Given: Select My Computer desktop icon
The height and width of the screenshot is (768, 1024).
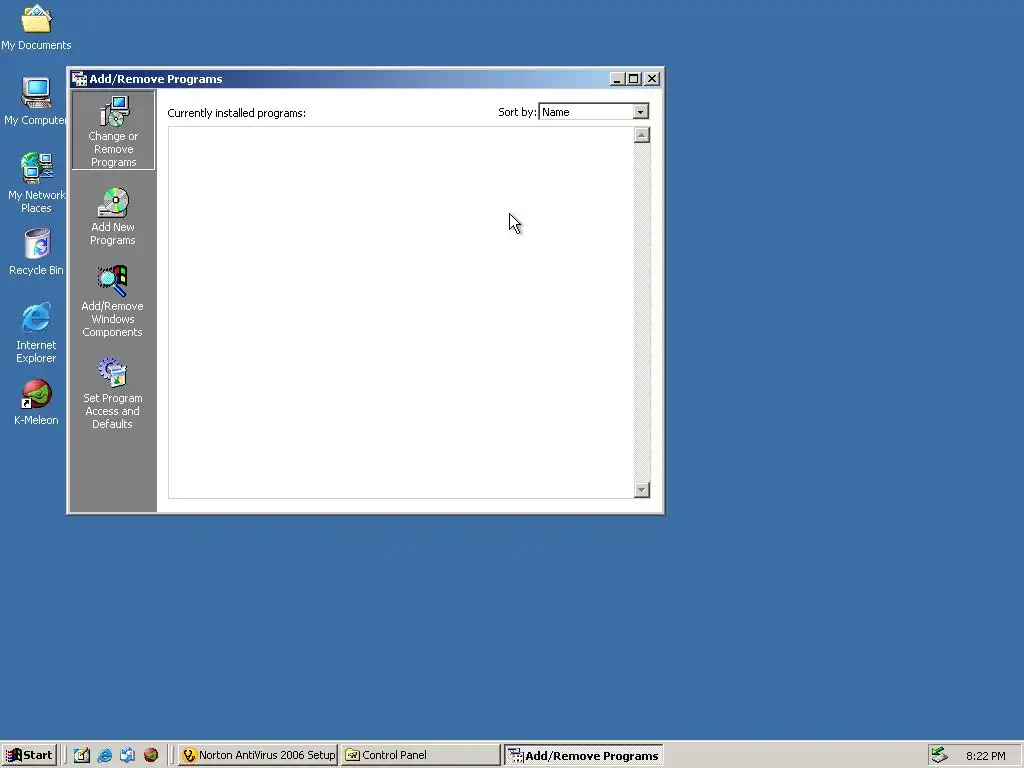Looking at the screenshot, I should [36, 101].
